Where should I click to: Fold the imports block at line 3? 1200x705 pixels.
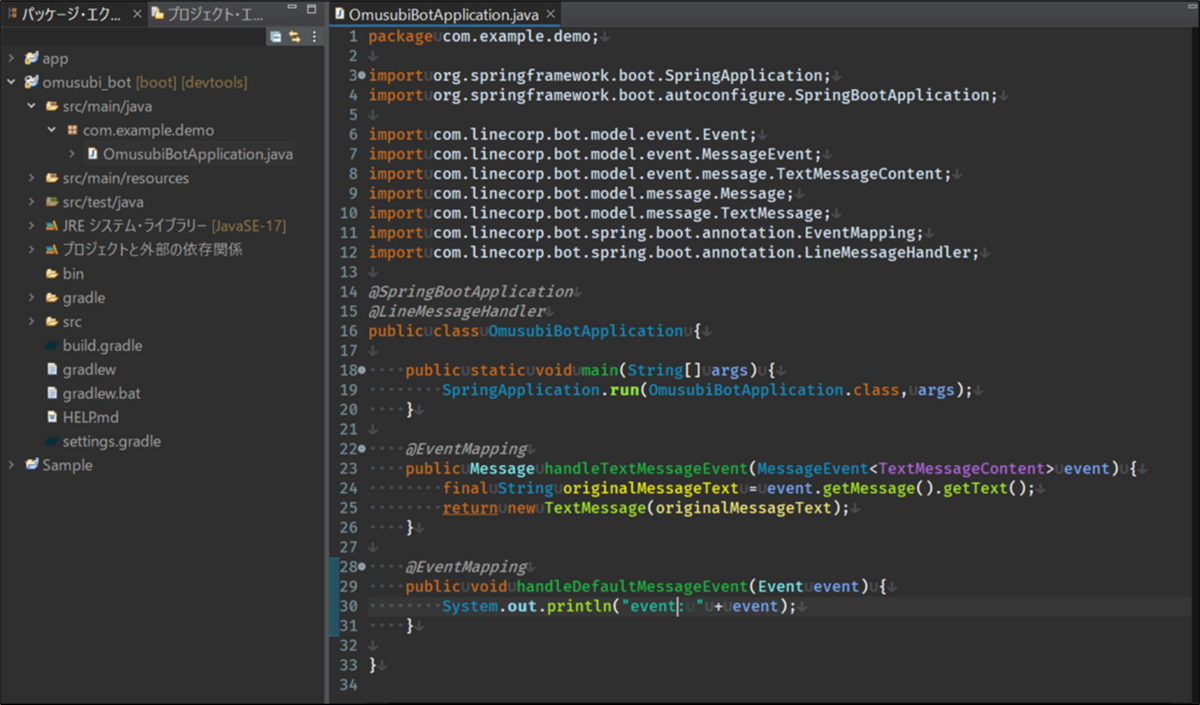(x=361, y=76)
